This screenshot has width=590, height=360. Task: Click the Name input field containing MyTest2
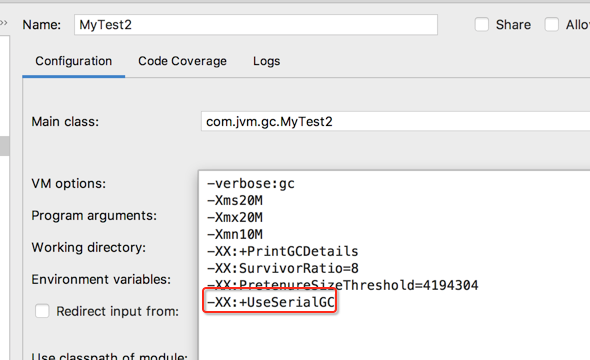(x=256, y=25)
